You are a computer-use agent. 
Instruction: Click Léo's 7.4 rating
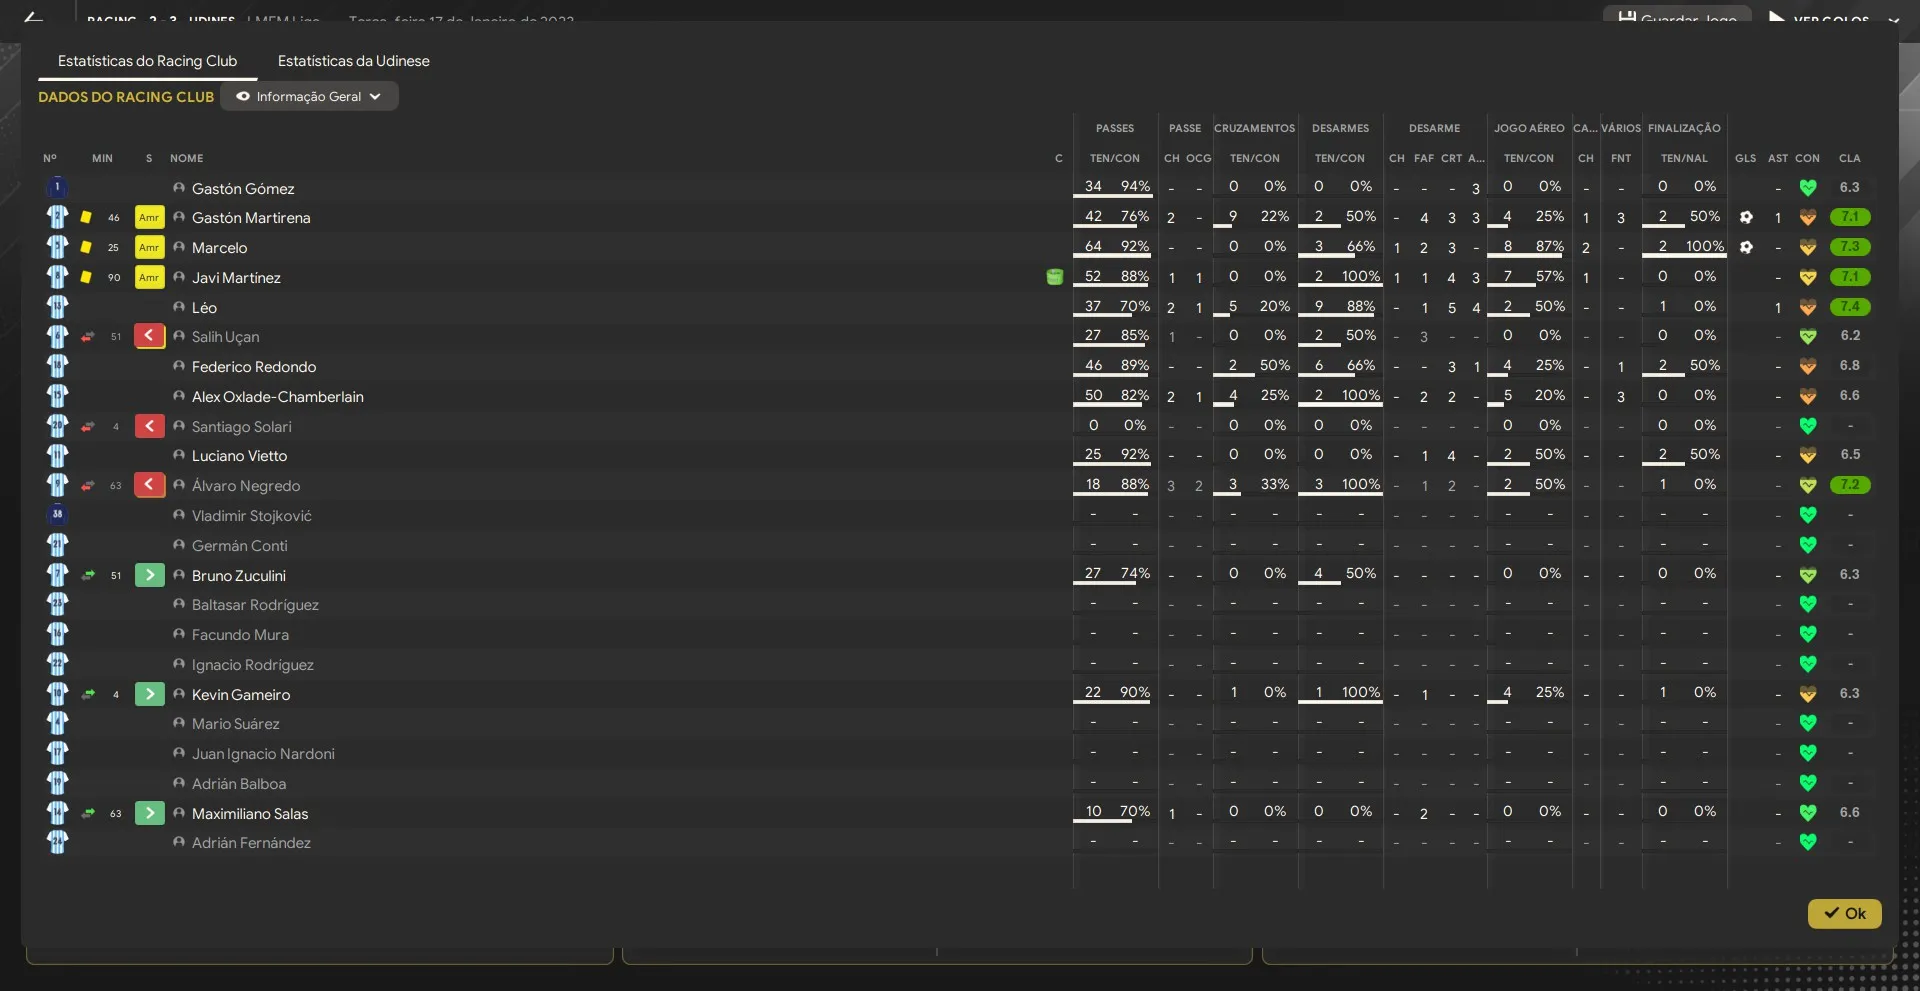click(1850, 307)
